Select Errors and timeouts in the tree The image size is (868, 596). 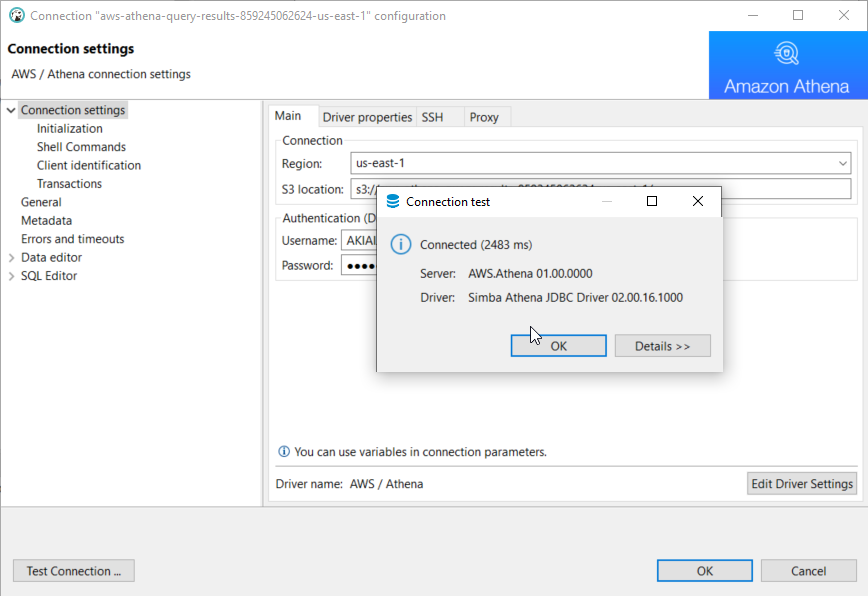(73, 239)
